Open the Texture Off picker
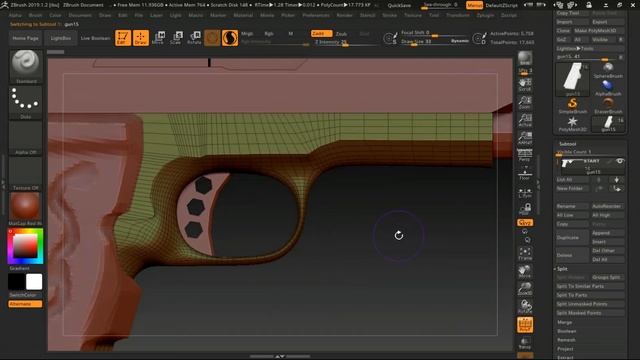This screenshot has height=360, width=640. point(26,174)
